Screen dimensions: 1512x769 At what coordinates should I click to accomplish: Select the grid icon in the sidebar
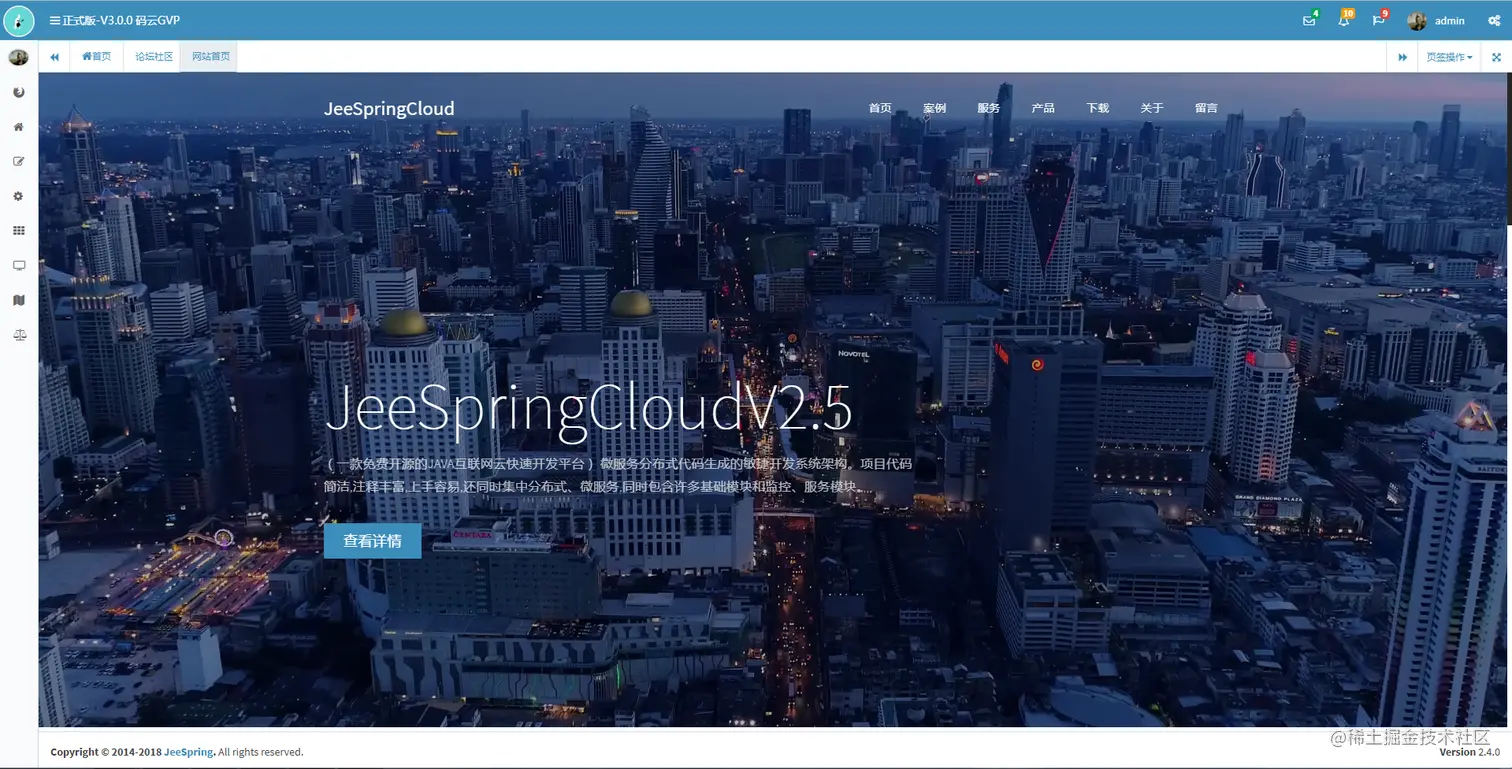coord(18,231)
